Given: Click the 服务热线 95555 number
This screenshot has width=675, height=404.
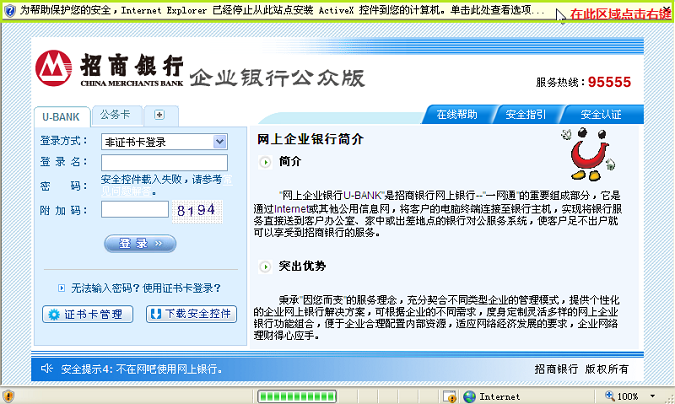Looking at the screenshot, I should click(x=609, y=82).
